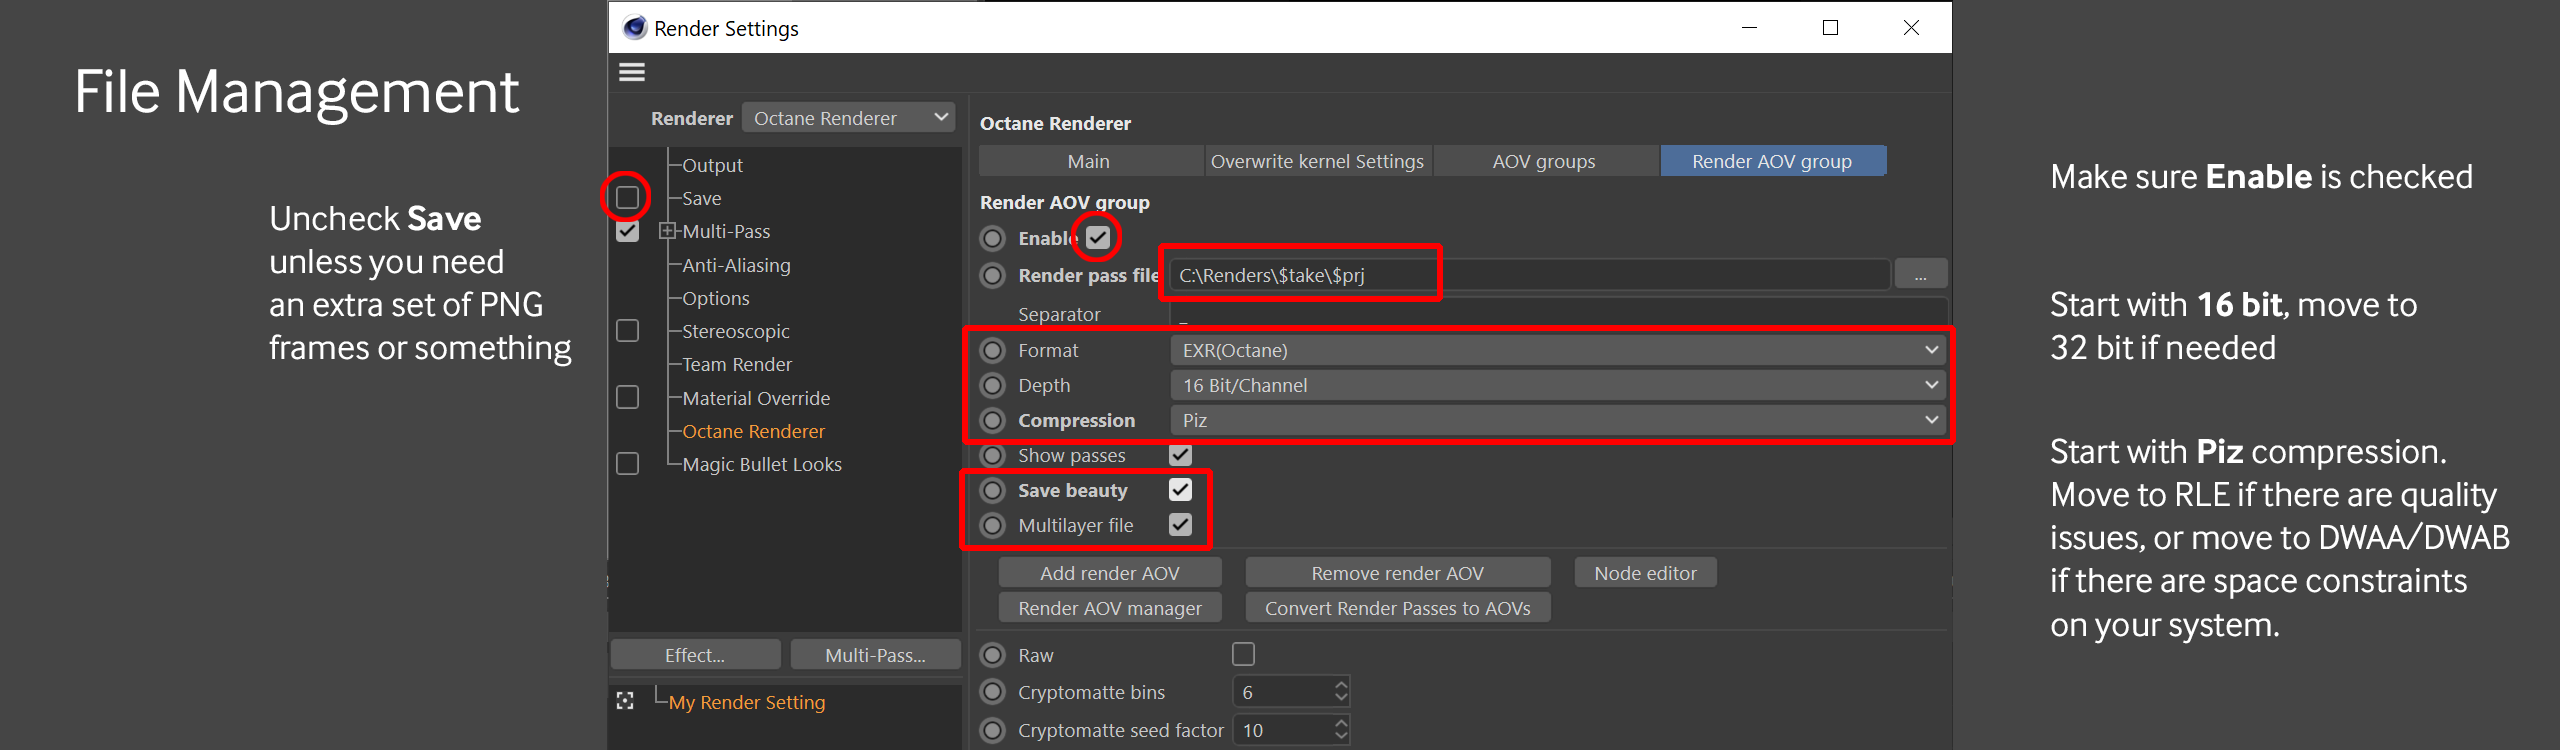The height and width of the screenshot is (750, 2560).
Task: Open the hamburger menu in Render Settings
Action: coord(632,72)
